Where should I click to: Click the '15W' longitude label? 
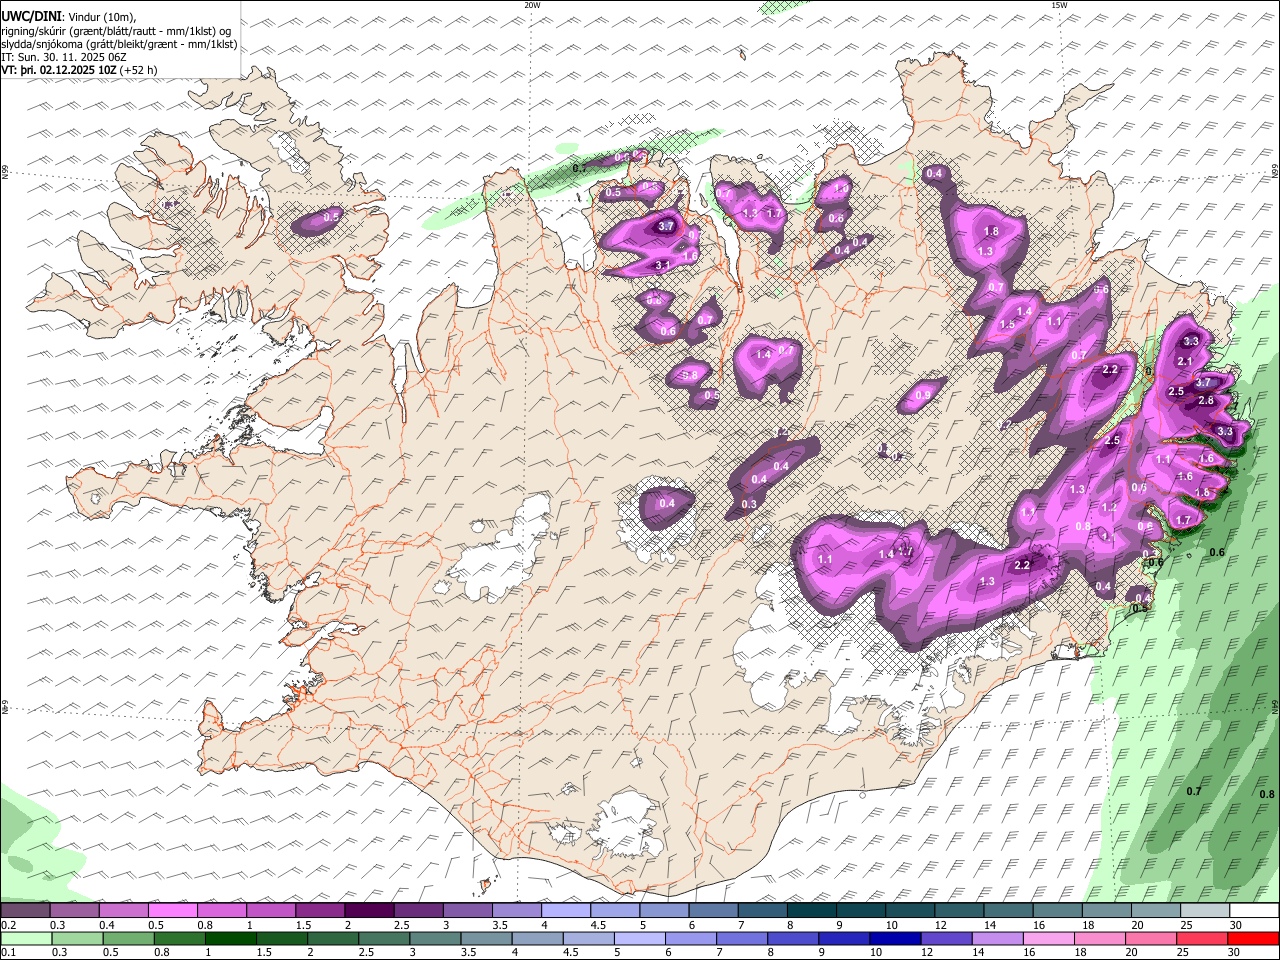1059,5
